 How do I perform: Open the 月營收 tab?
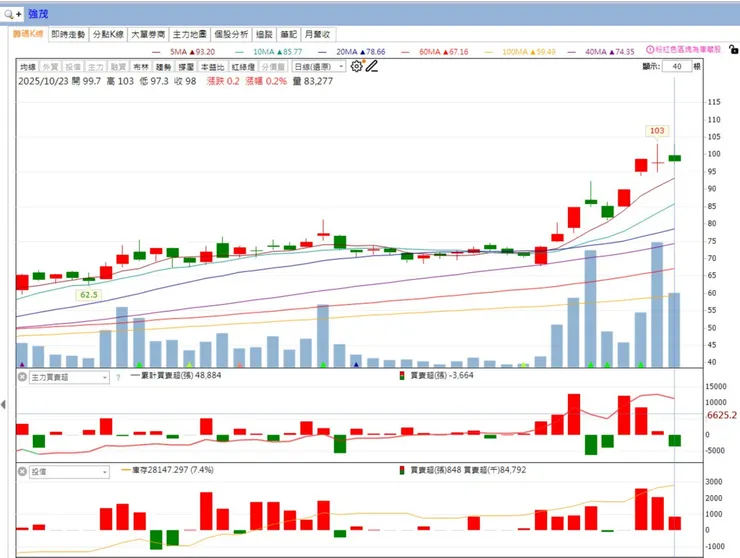coord(318,34)
